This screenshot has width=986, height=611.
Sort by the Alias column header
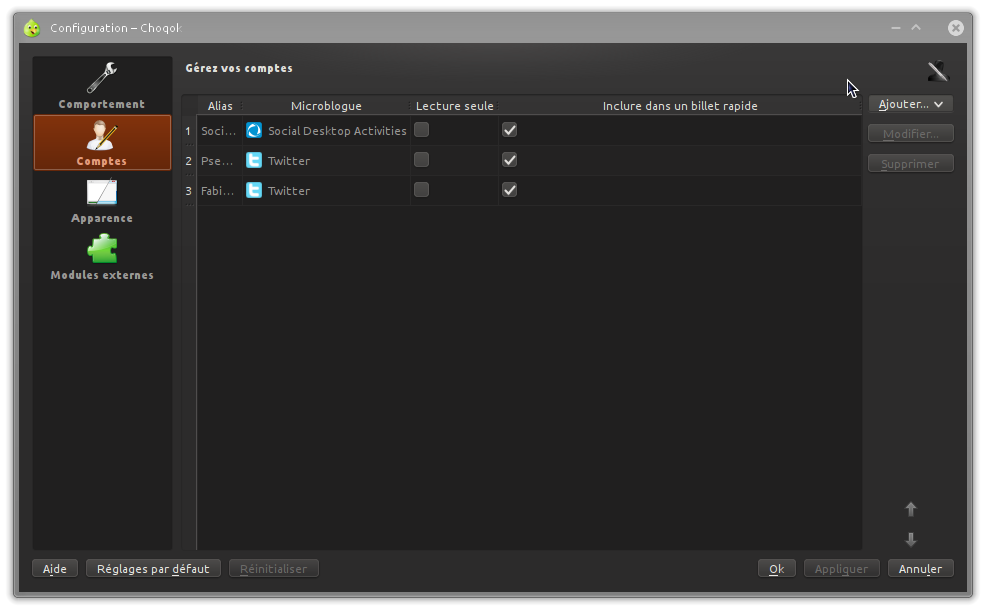click(x=220, y=106)
